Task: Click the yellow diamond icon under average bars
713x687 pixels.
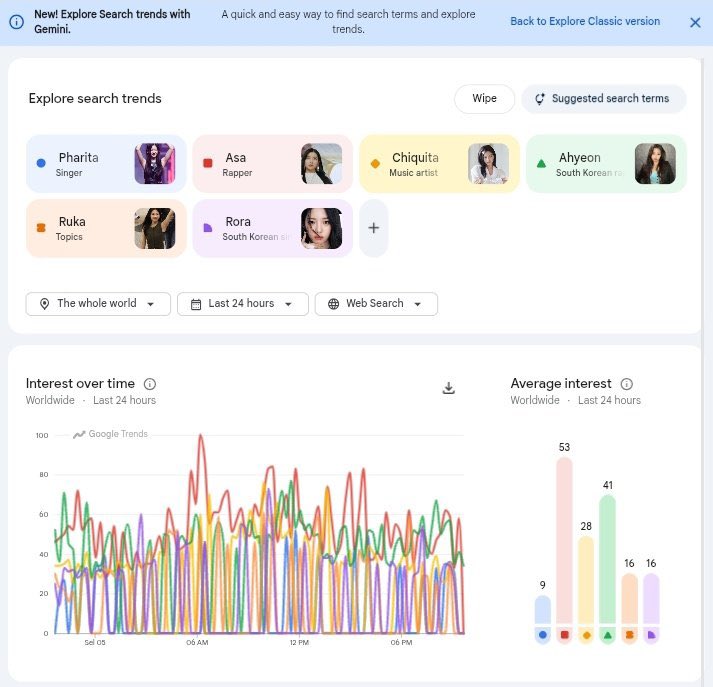Action: click(586, 635)
